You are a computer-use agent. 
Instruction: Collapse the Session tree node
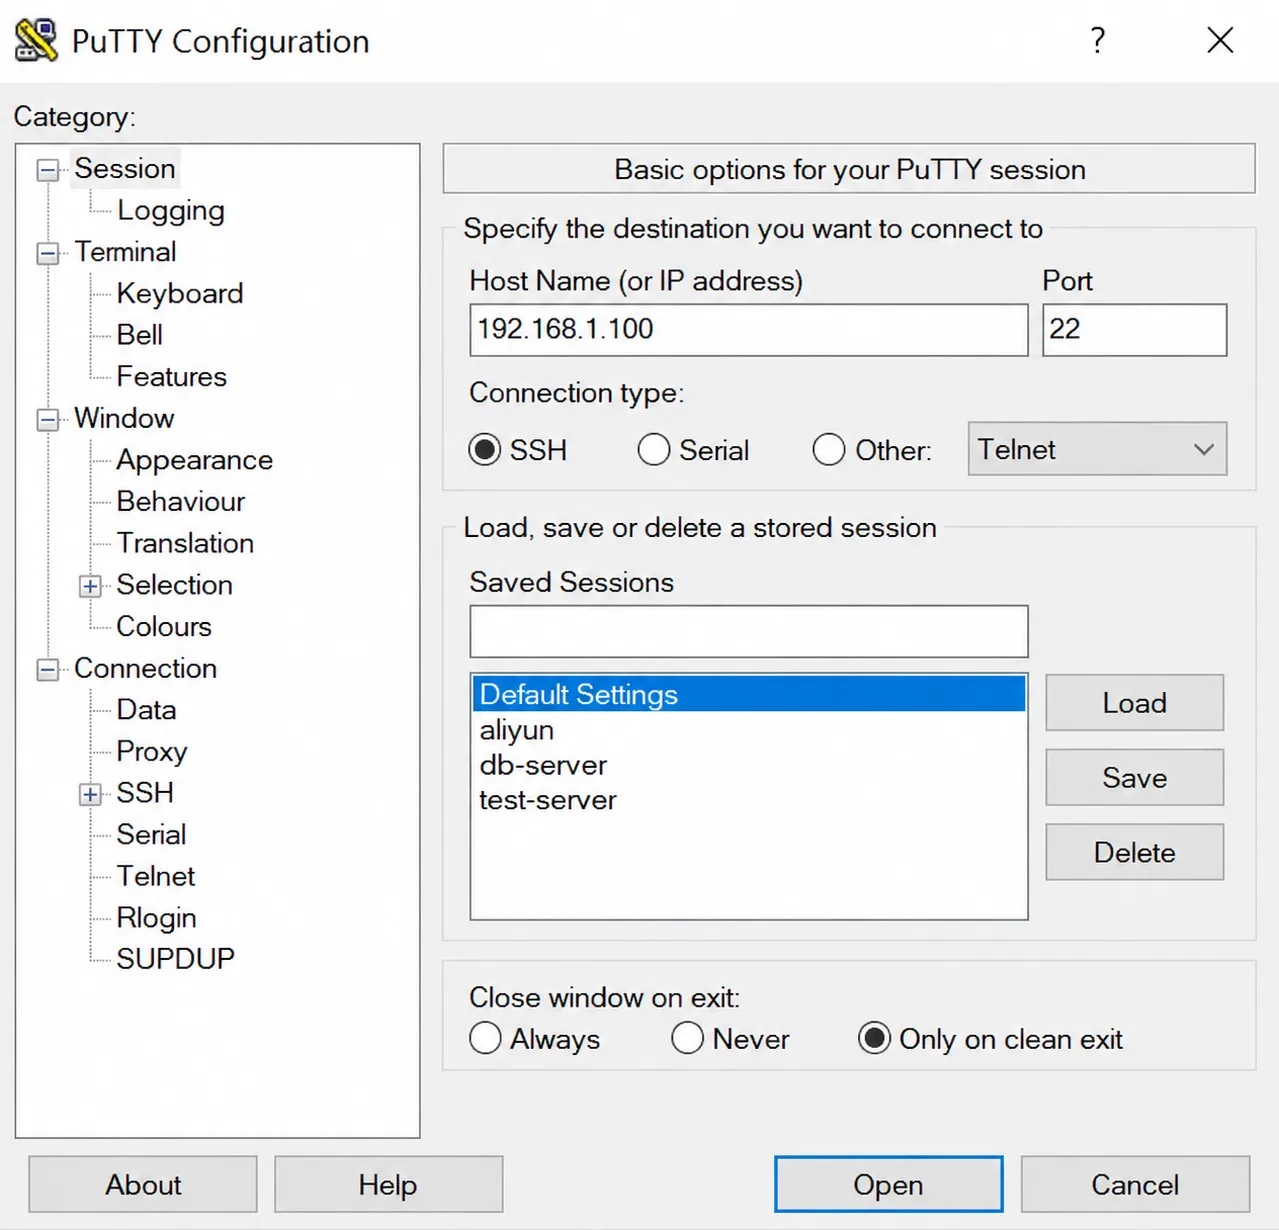(48, 170)
